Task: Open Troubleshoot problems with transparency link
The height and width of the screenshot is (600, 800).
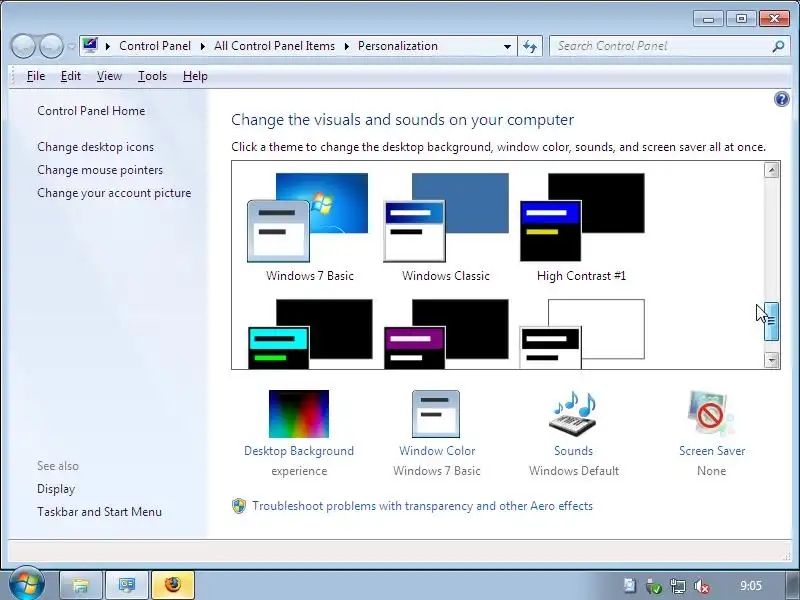Action: click(x=422, y=506)
